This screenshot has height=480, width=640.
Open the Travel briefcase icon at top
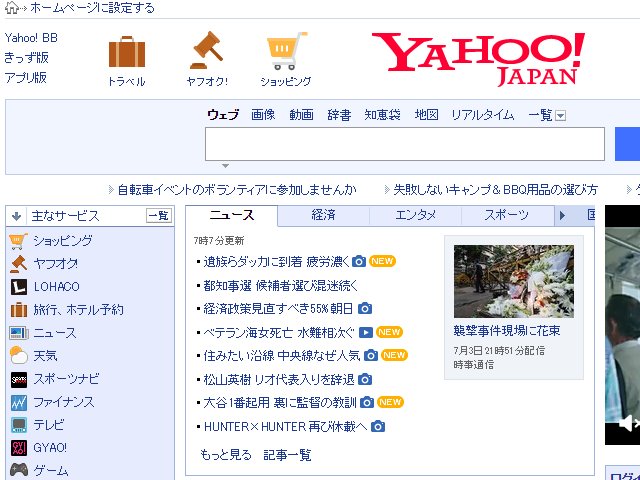[x=127, y=52]
